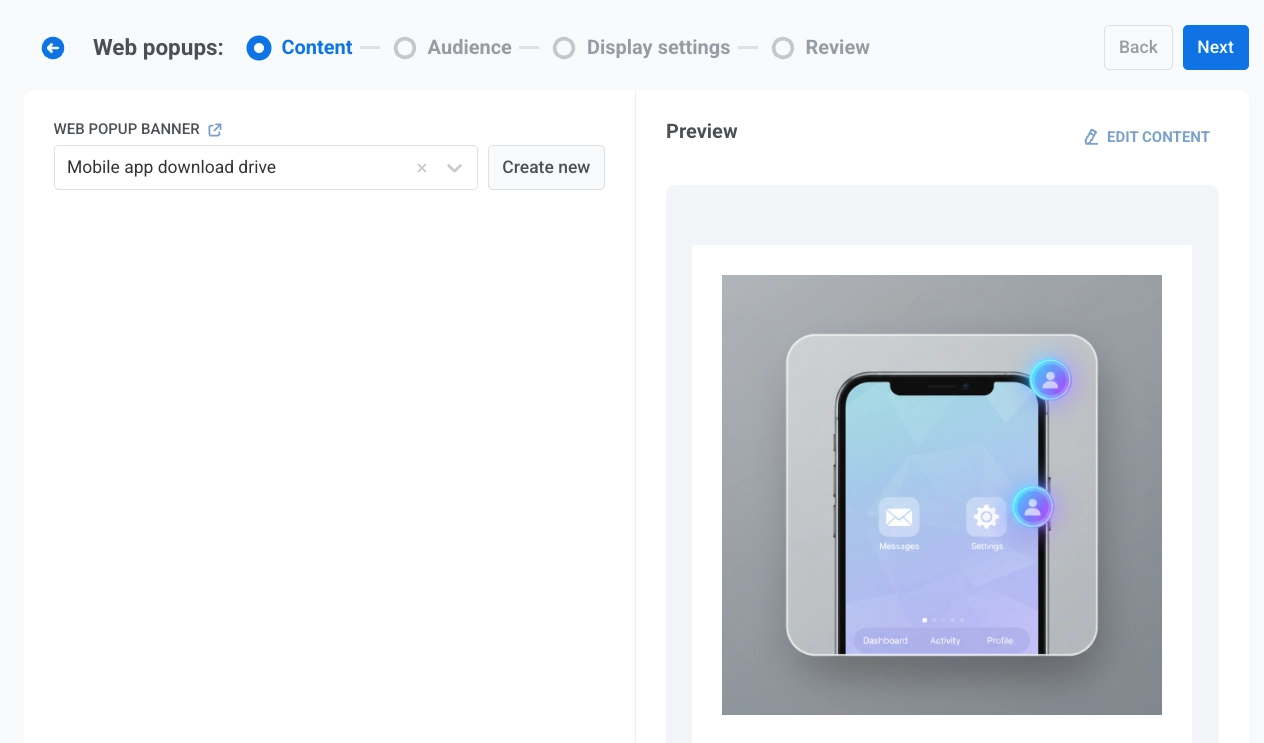Viewport: 1264px width, 743px height.
Task: Go to the Audience step label
Action: pos(469,47)
